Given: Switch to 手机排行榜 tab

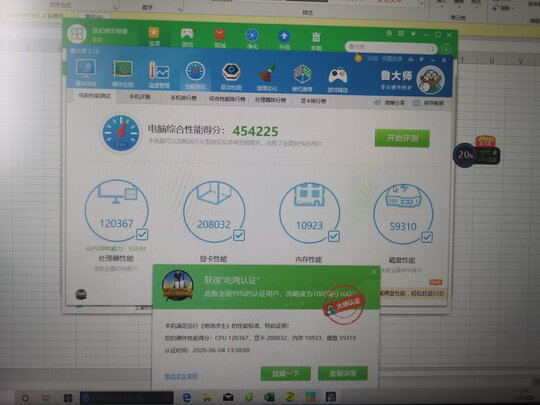Looking at the screenshot, I should tap(184, 98).
